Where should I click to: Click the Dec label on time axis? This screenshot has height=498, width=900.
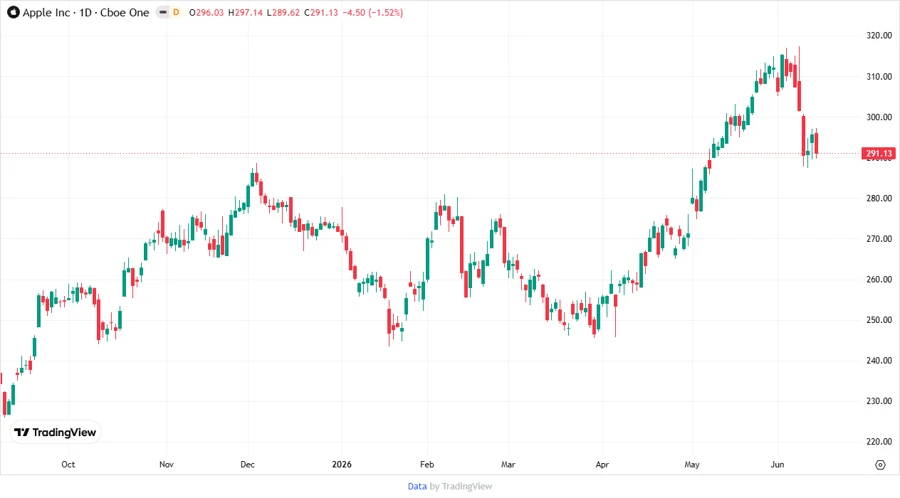coord(247,464)
